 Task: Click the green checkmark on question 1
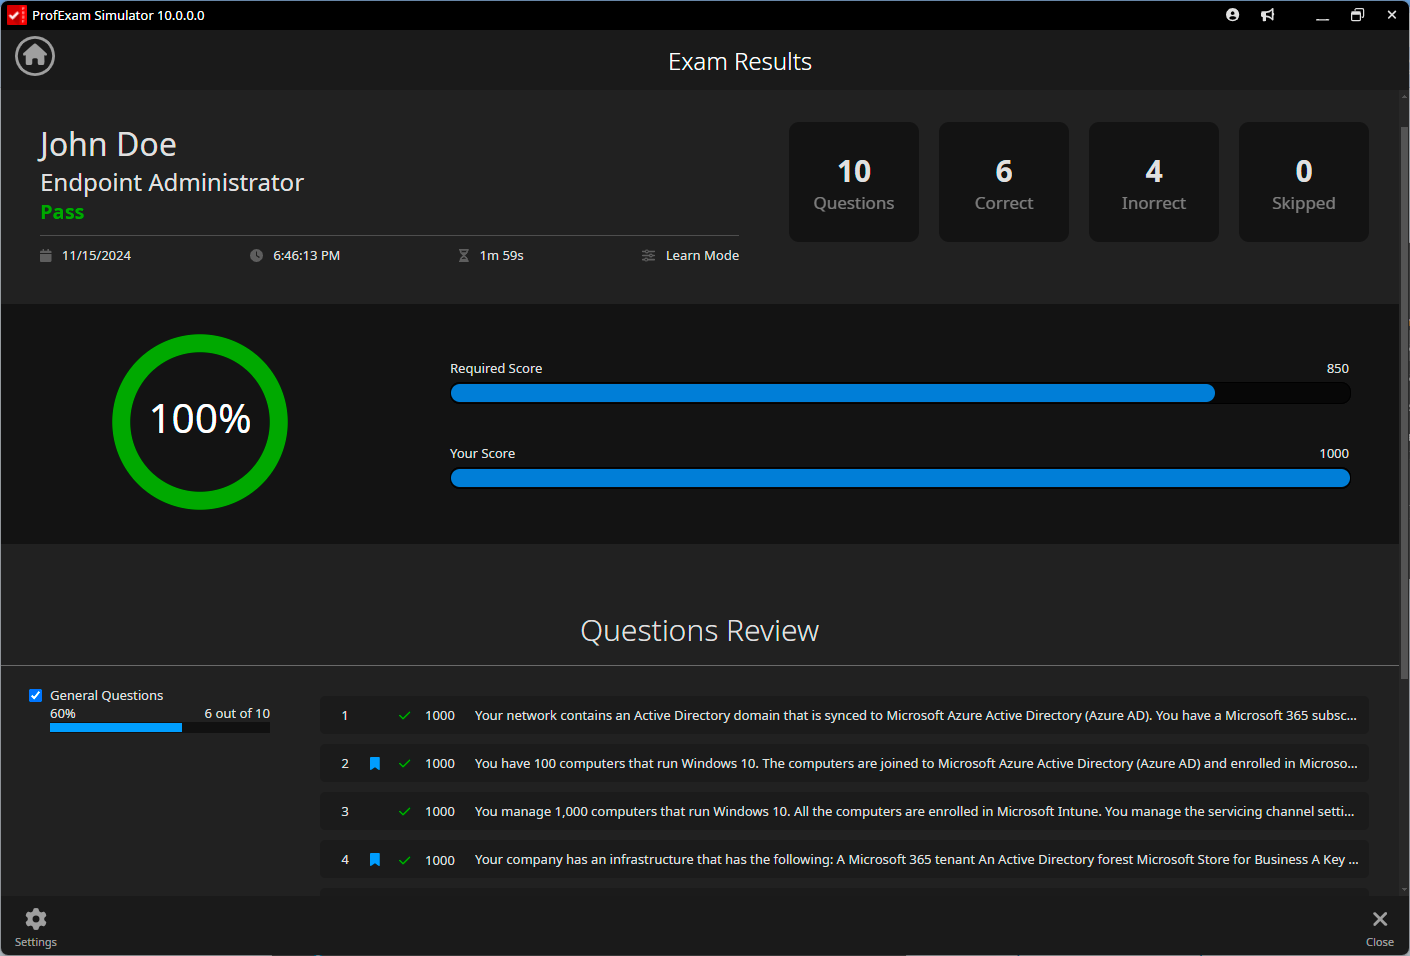tap(404, 716)
